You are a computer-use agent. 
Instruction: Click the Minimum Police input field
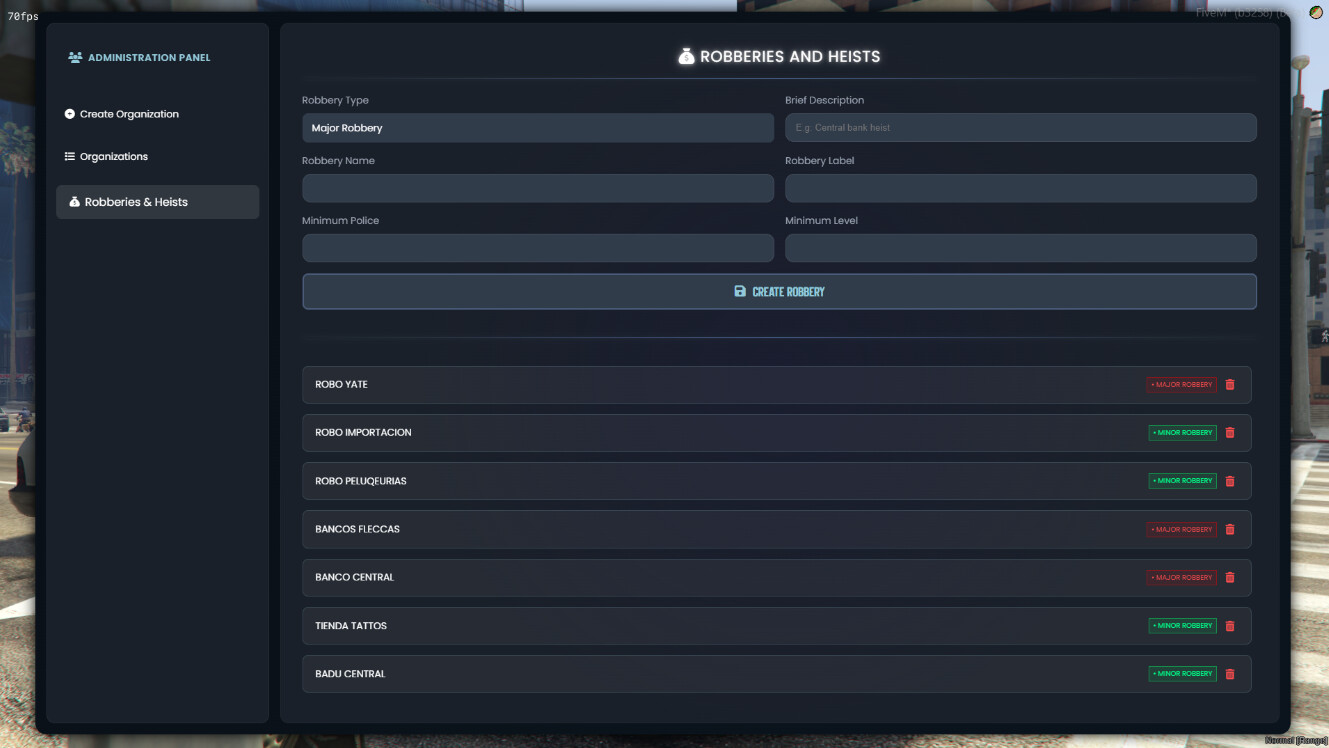click(x=538, y=247)
